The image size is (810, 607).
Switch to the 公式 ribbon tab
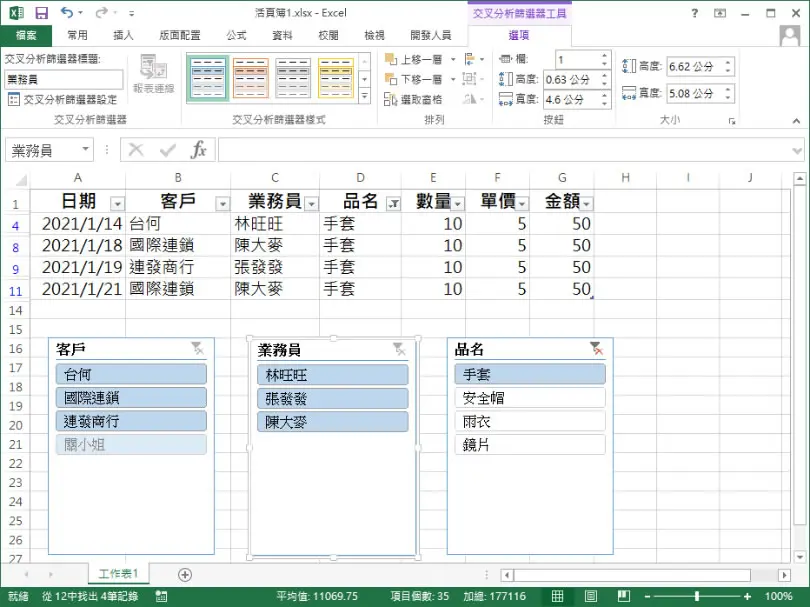(x=236, y=35)
